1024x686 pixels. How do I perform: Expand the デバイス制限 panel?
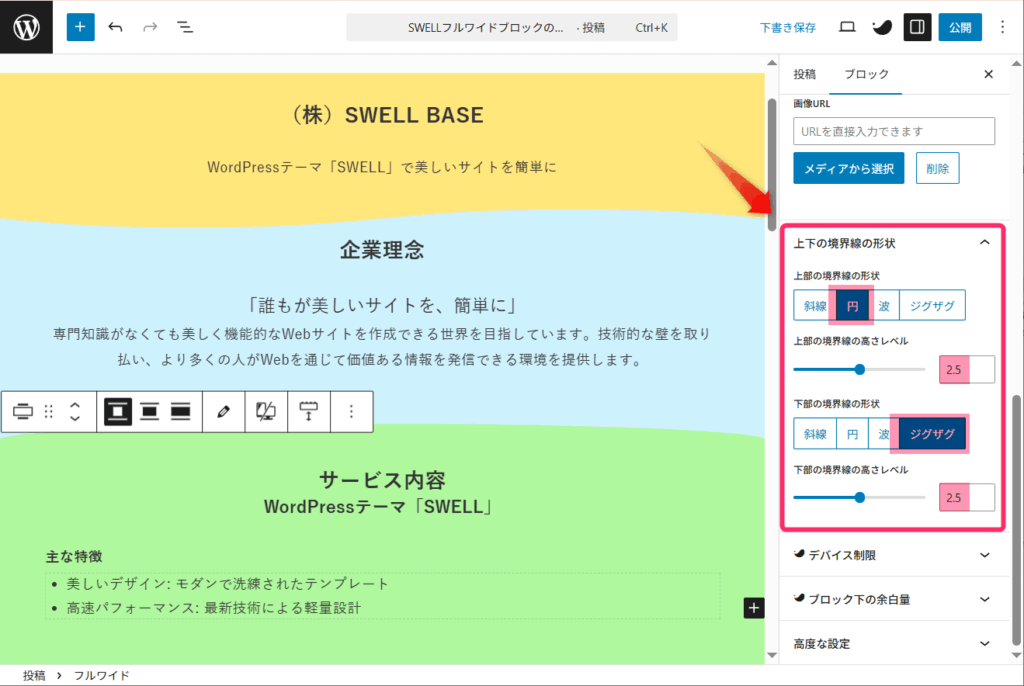[895, 555]
